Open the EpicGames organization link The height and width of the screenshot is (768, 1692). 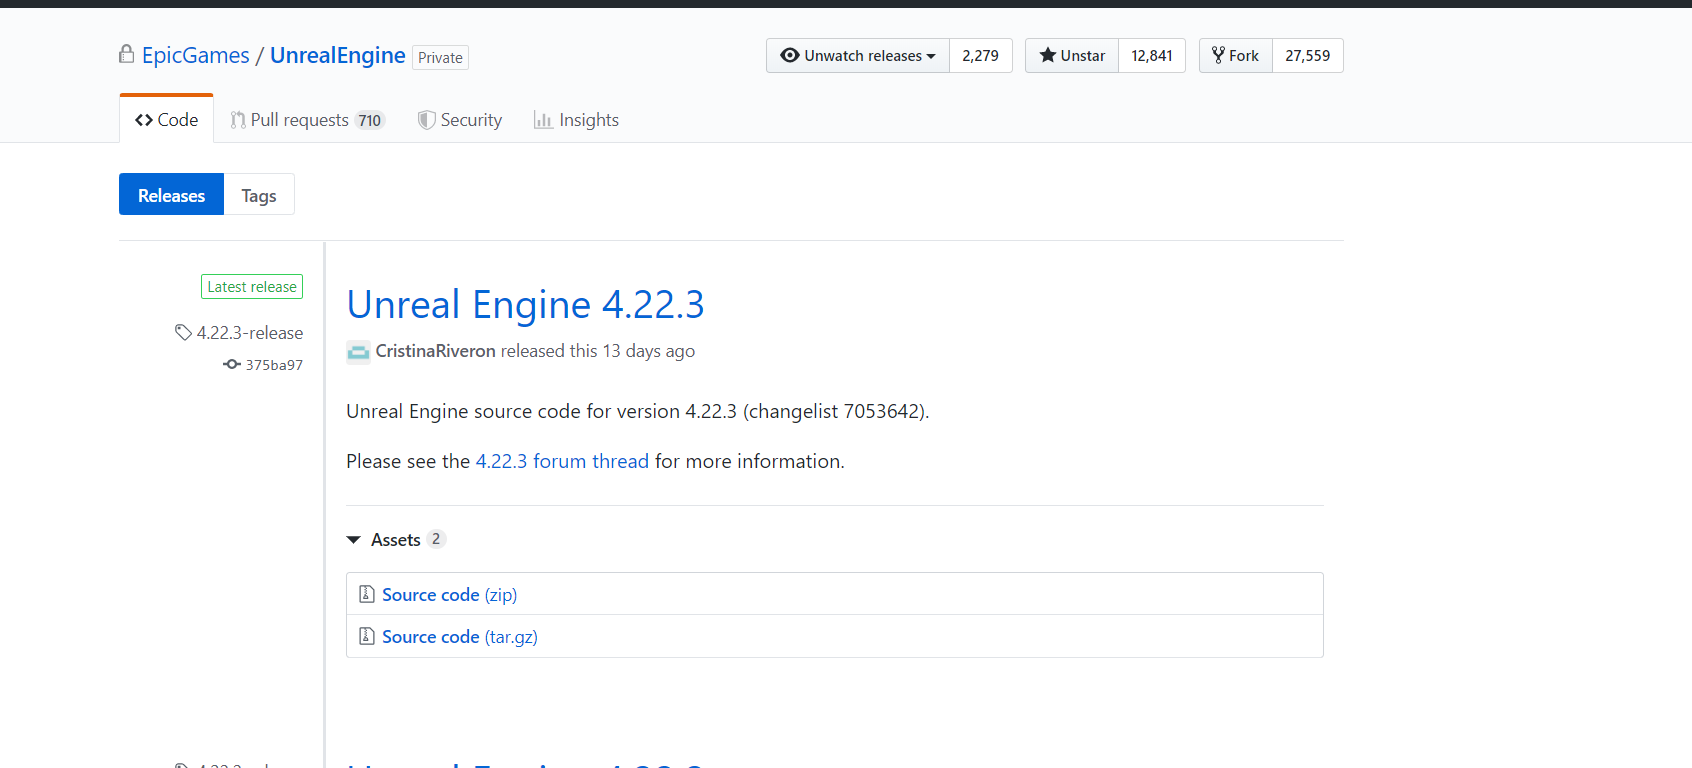click(x=196, y=55)
